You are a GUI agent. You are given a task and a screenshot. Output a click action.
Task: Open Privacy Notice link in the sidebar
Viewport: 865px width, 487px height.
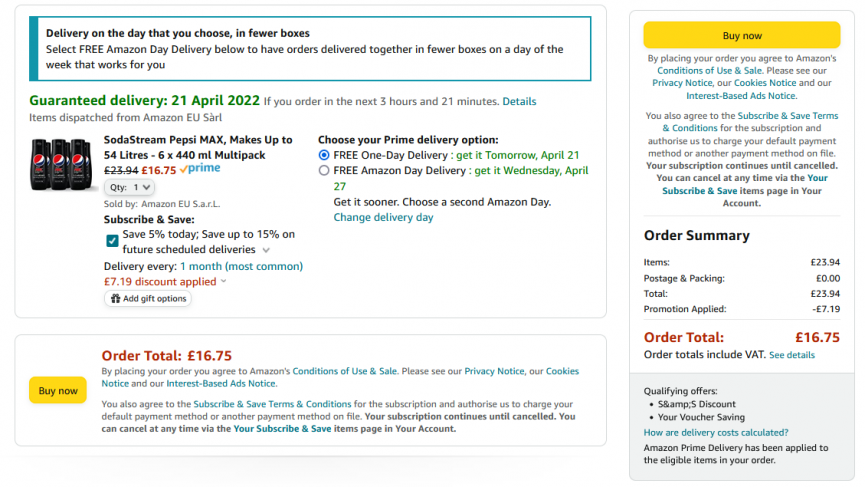tap(682, 83)
